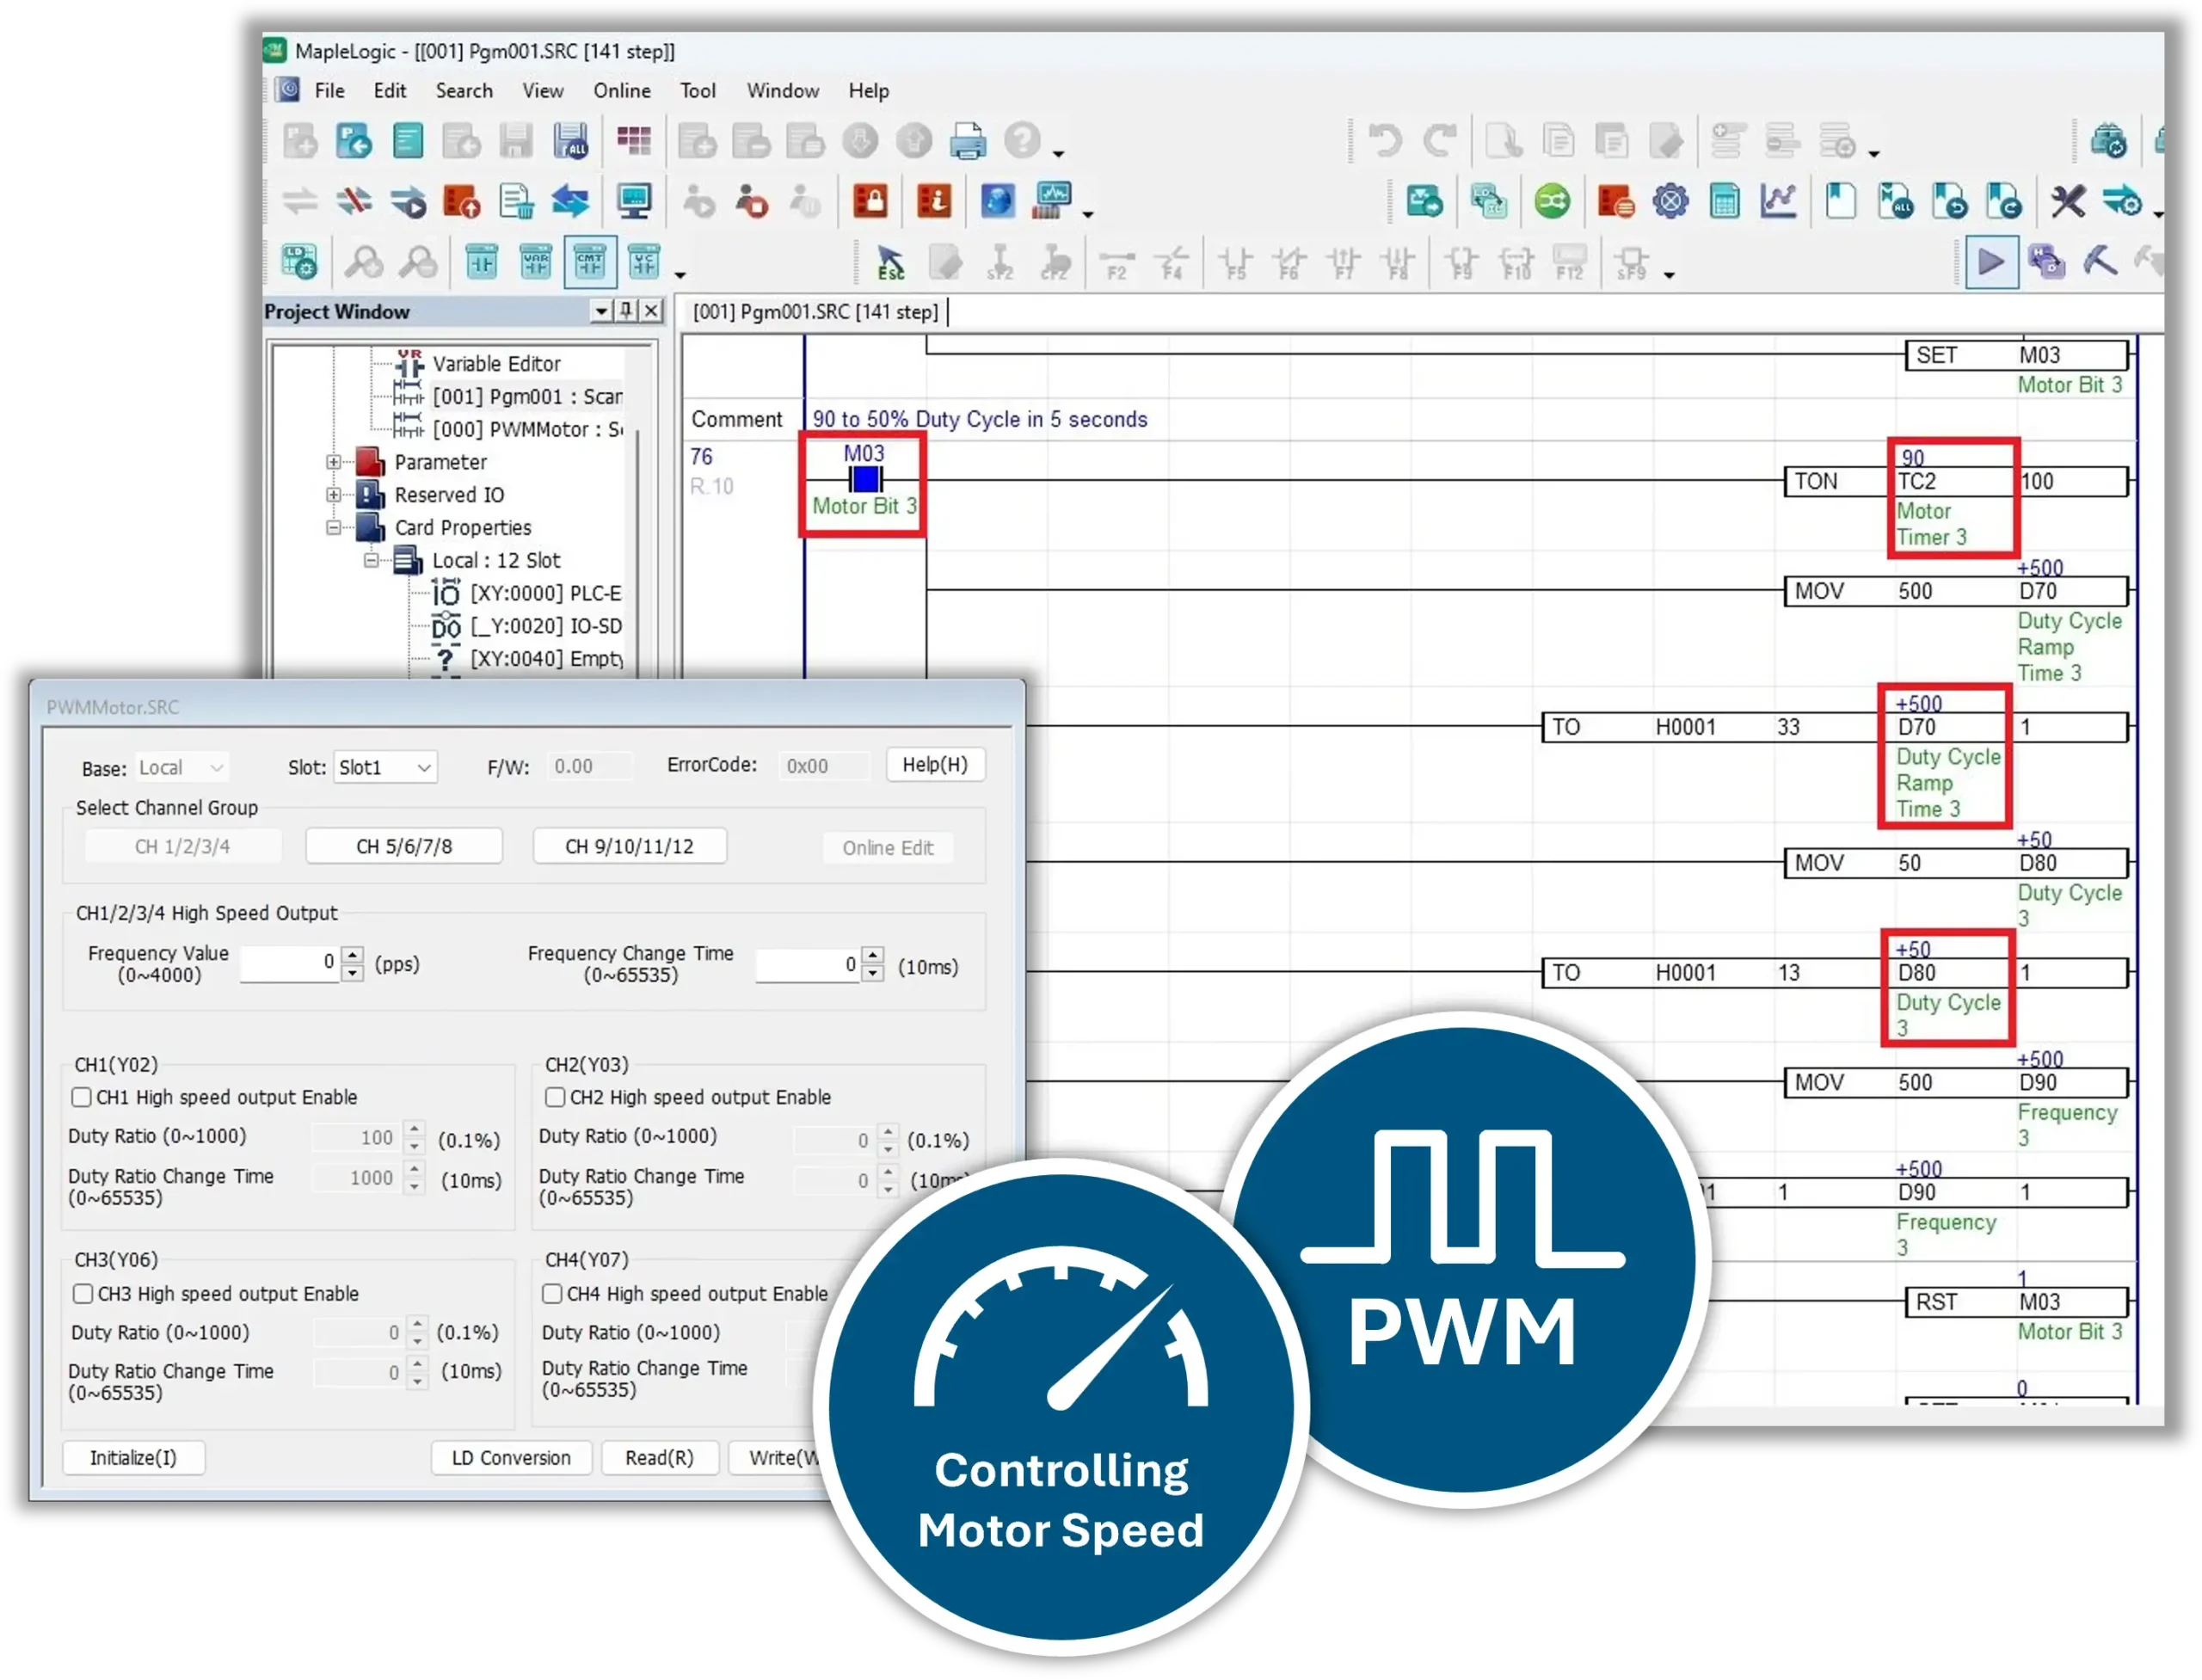Screen dimensions: 2202x1680
Task: Click the selected Play run icon
Action: pyautogui.click(x=1990, y=262)
